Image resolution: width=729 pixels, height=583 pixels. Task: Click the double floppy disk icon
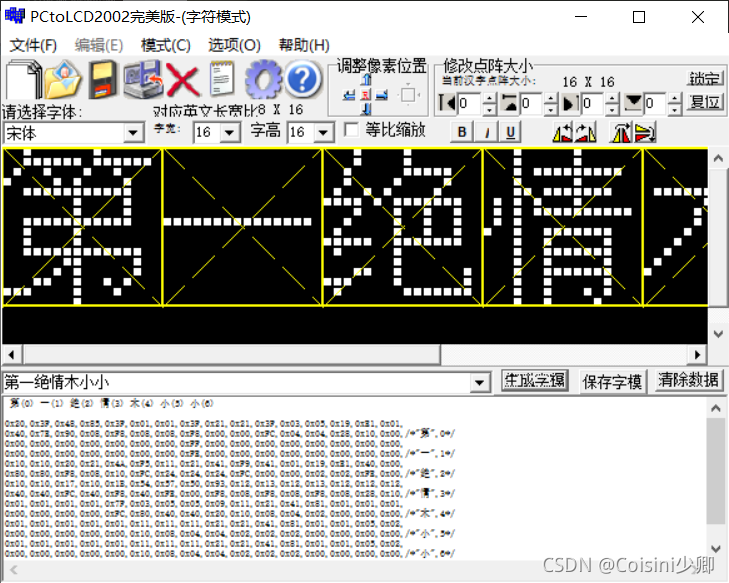pyautogui.click(x=142, y=79)
